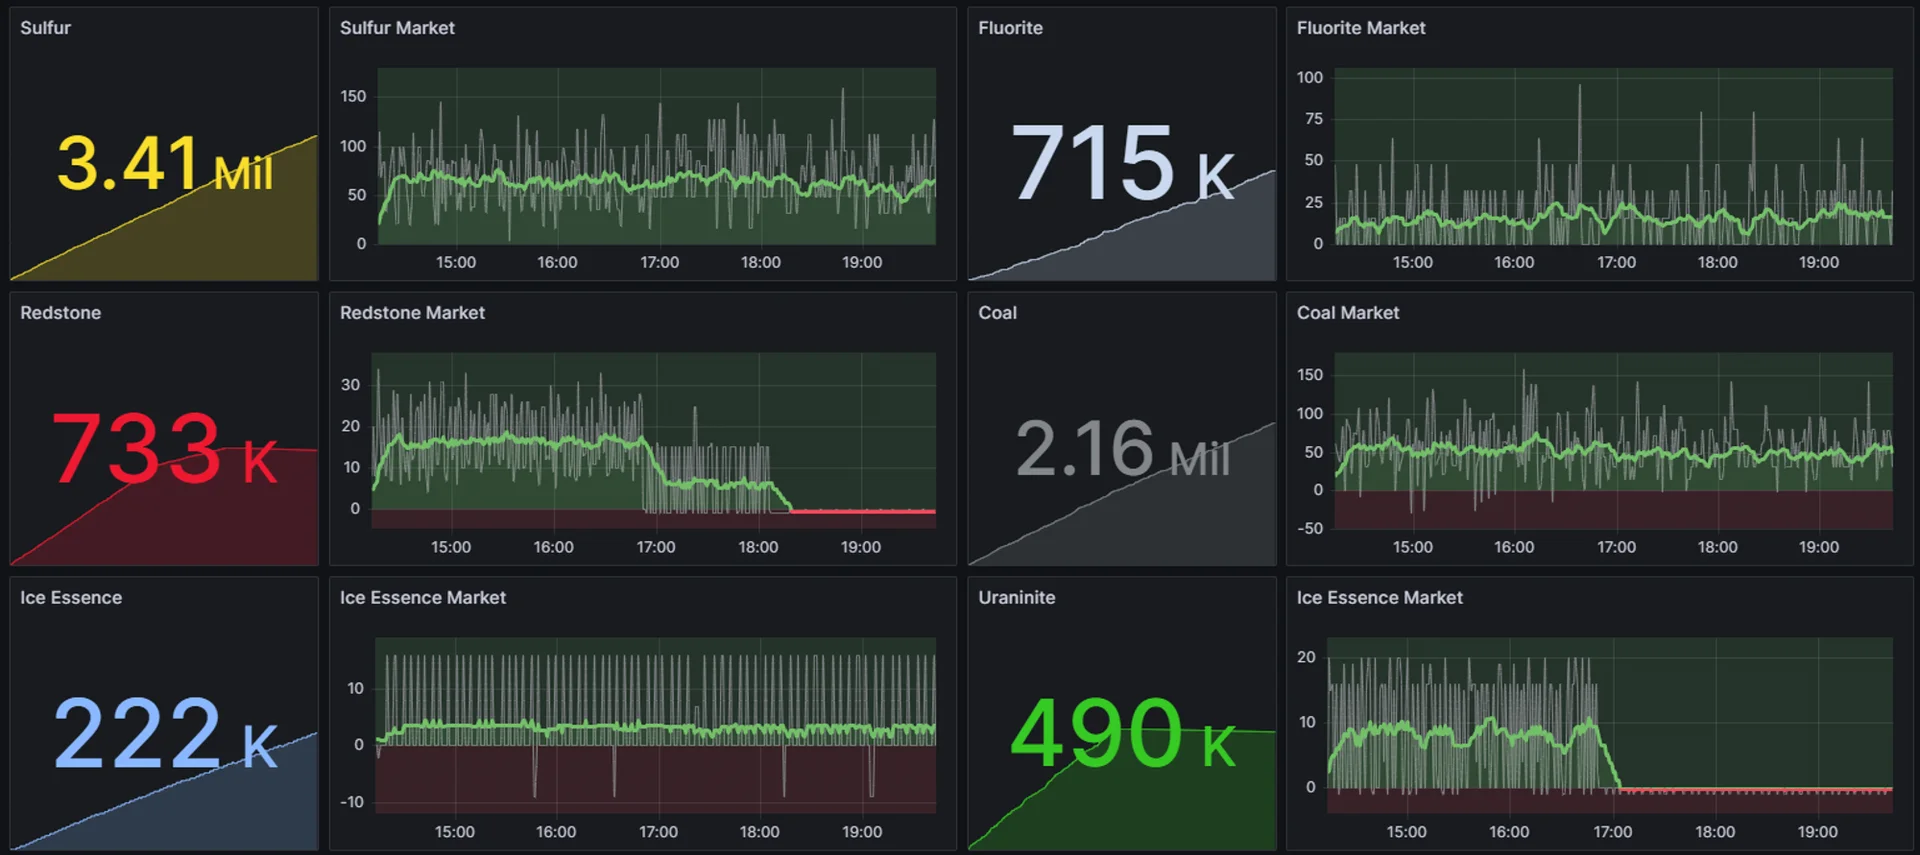Click the 15:00 label in Sulfur Market chart
1920x855 pixels.
[x=456, y=263]
